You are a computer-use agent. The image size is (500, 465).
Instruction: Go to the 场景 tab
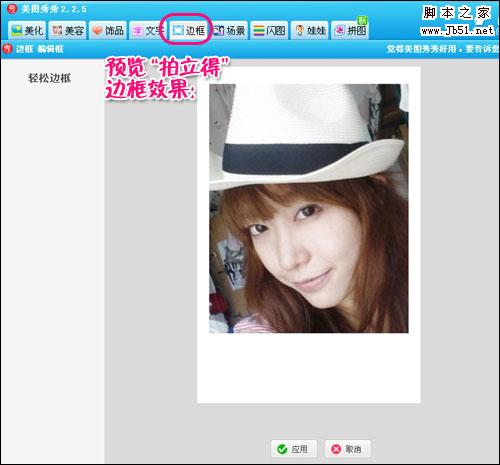tap(229, 31)
